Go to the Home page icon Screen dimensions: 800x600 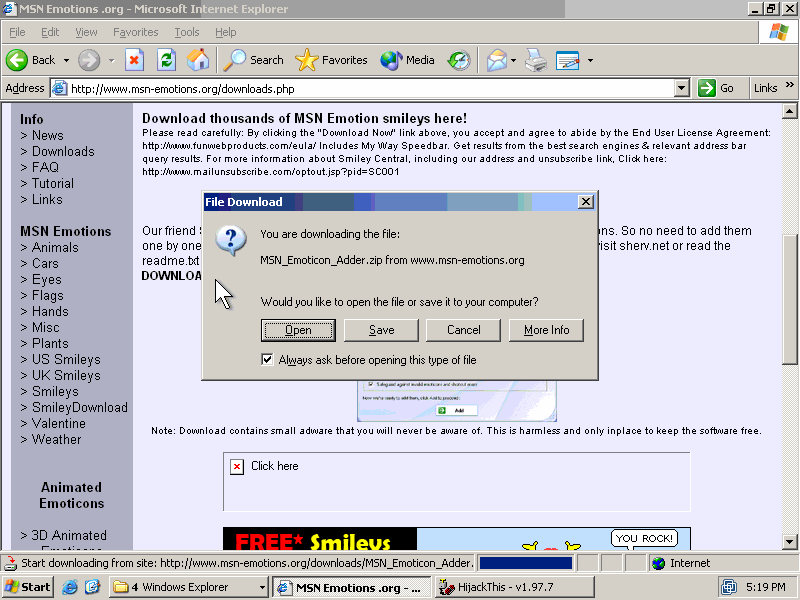pos(198,60)
